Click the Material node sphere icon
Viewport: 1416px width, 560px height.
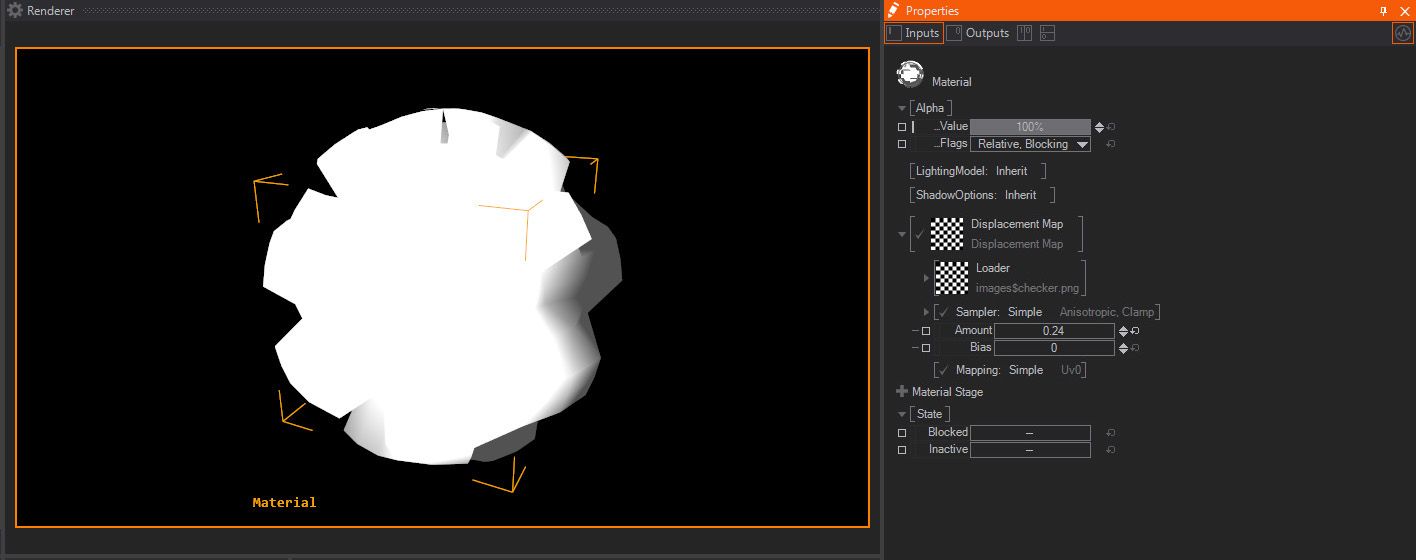(911, 75)
